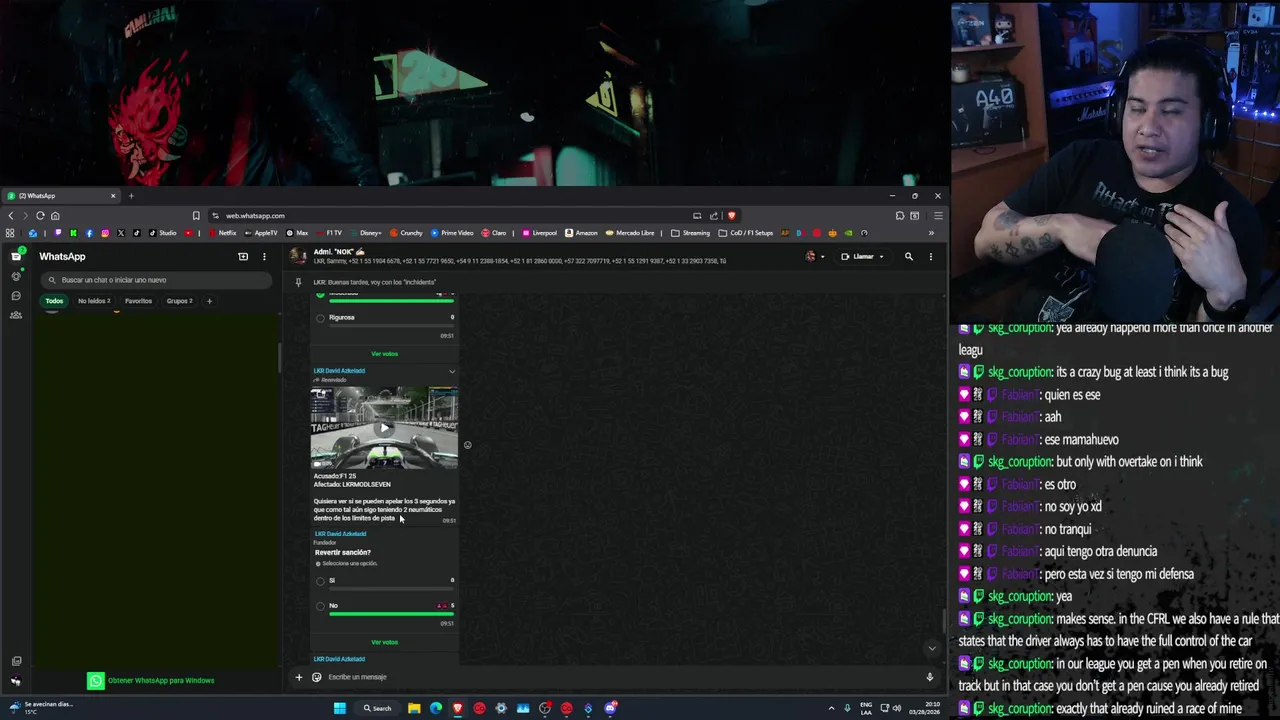Open the browser home page
The width and height of the screenshot is (1280, 720).
tap(55, 216)
